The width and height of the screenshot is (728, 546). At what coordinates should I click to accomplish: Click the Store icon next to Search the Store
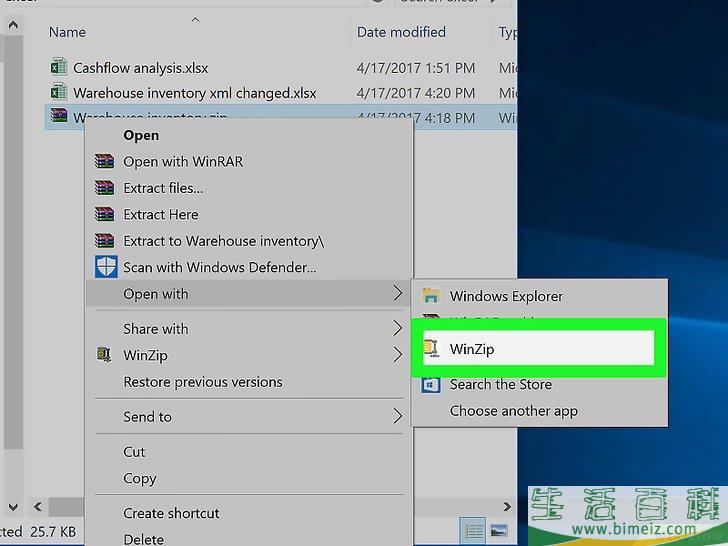click(x=431, y=384)
